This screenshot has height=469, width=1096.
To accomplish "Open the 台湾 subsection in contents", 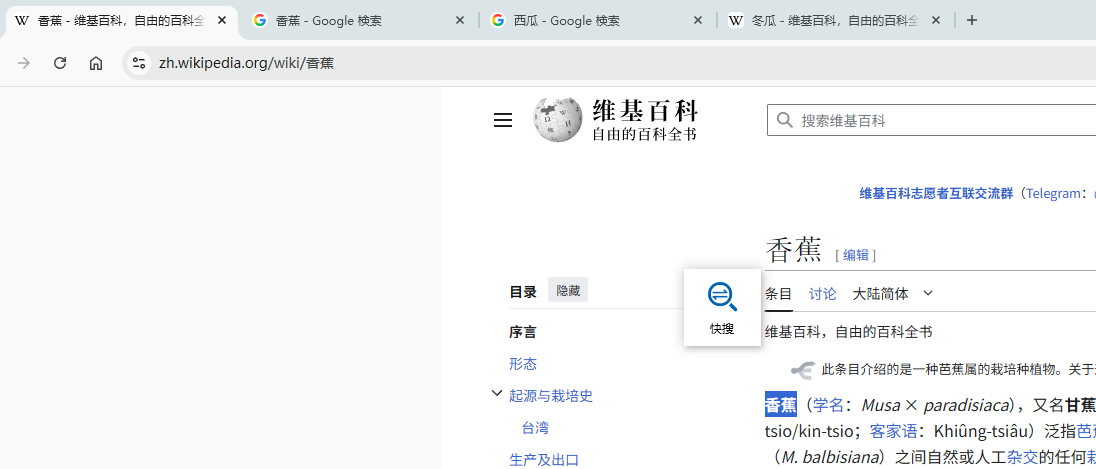I will click(535, 428).
